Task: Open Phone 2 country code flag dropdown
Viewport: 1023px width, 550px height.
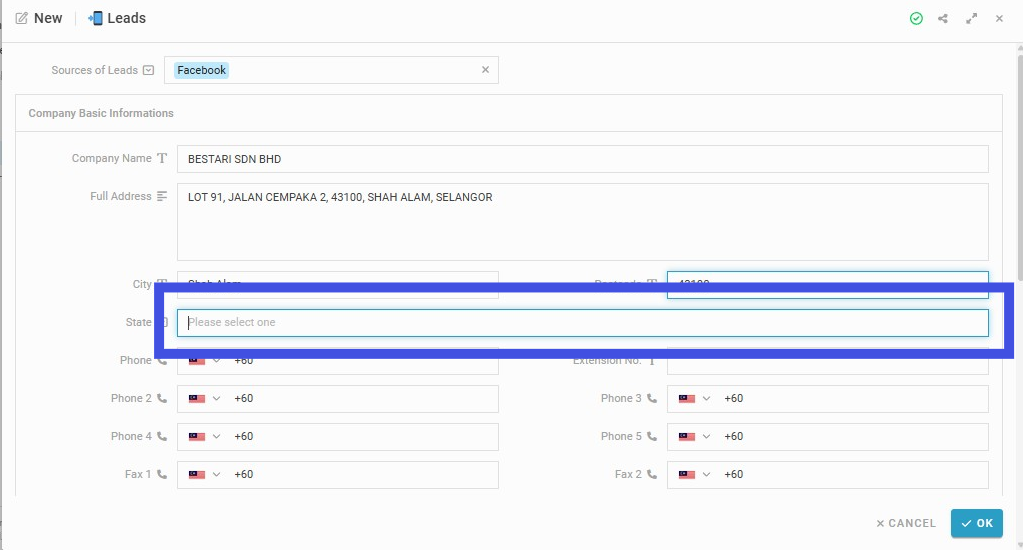Action: 204,399
